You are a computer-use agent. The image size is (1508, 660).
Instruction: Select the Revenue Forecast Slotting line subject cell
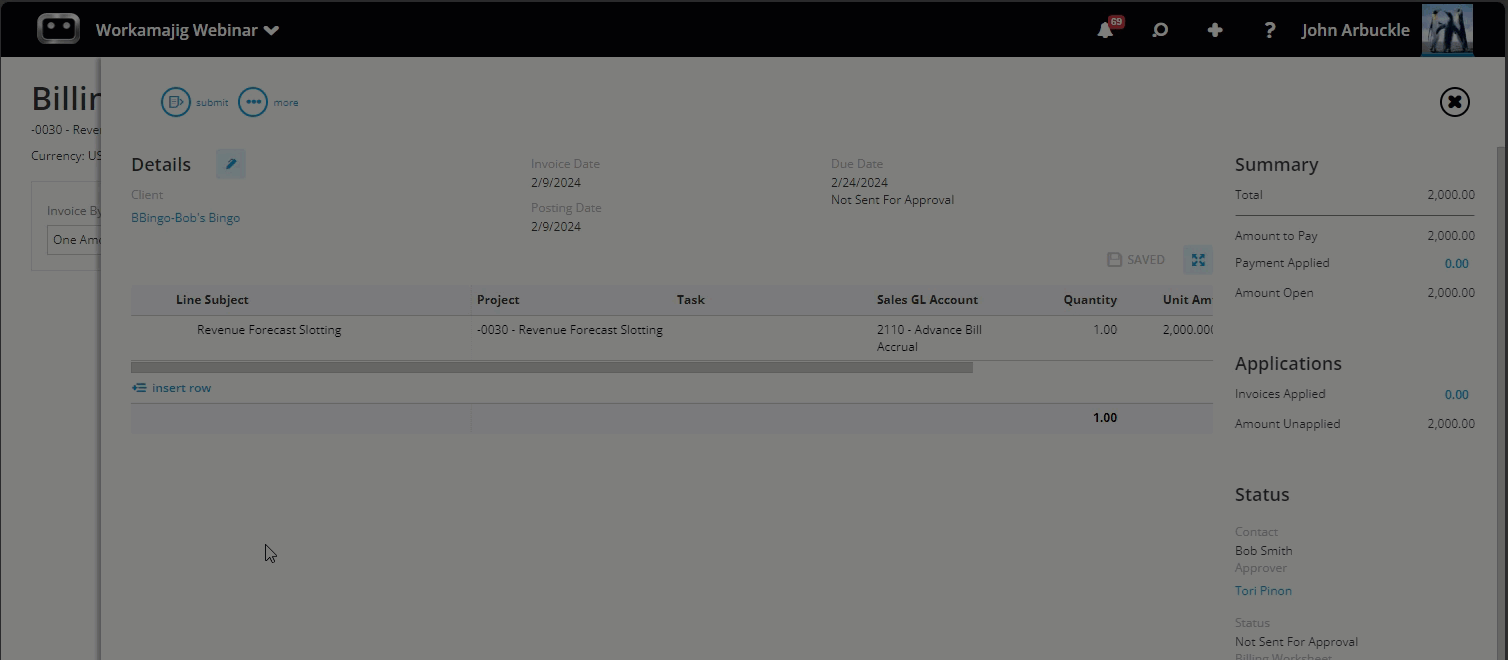(x=269, y=329)
